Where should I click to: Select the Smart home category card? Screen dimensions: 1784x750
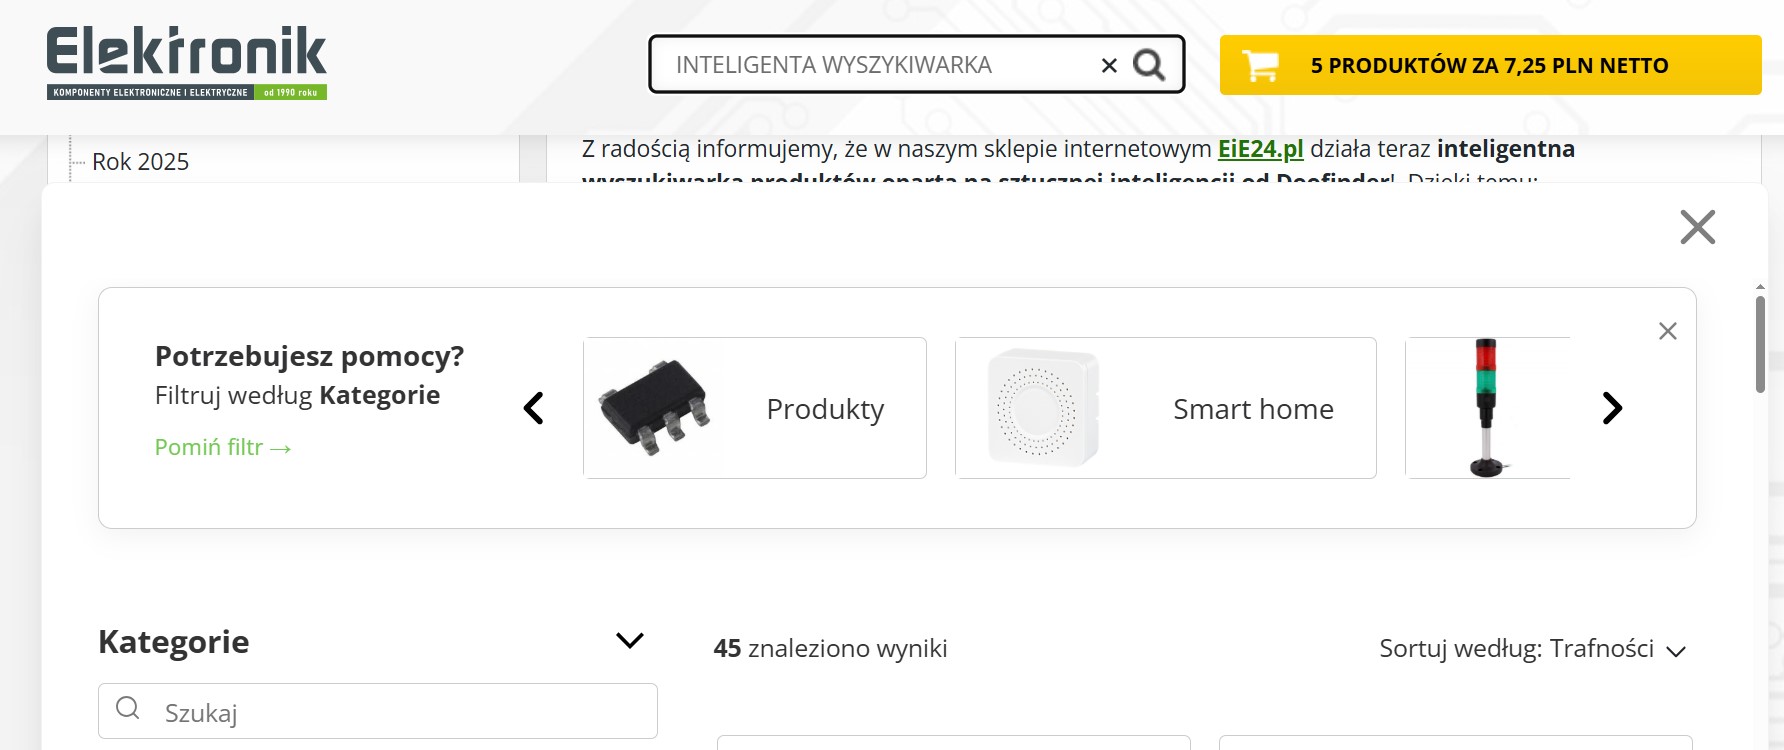coord(1165,408)
